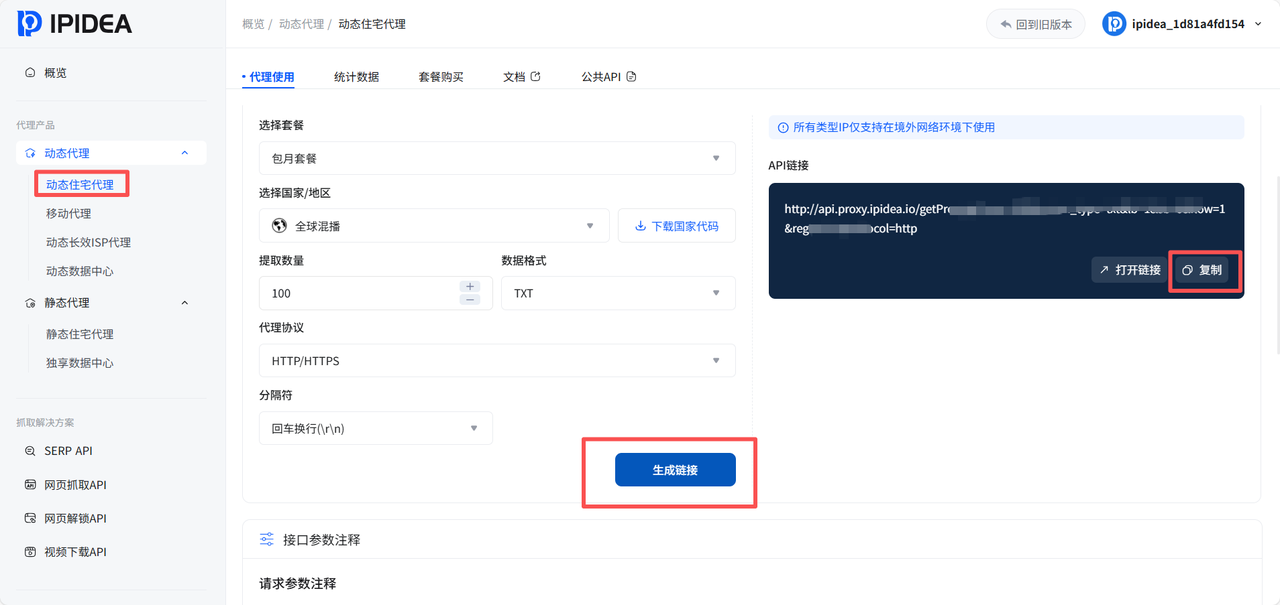Click 动态代理 in the breadcrumb
This screenshot has width=1280, height=605.
[302, 24]
